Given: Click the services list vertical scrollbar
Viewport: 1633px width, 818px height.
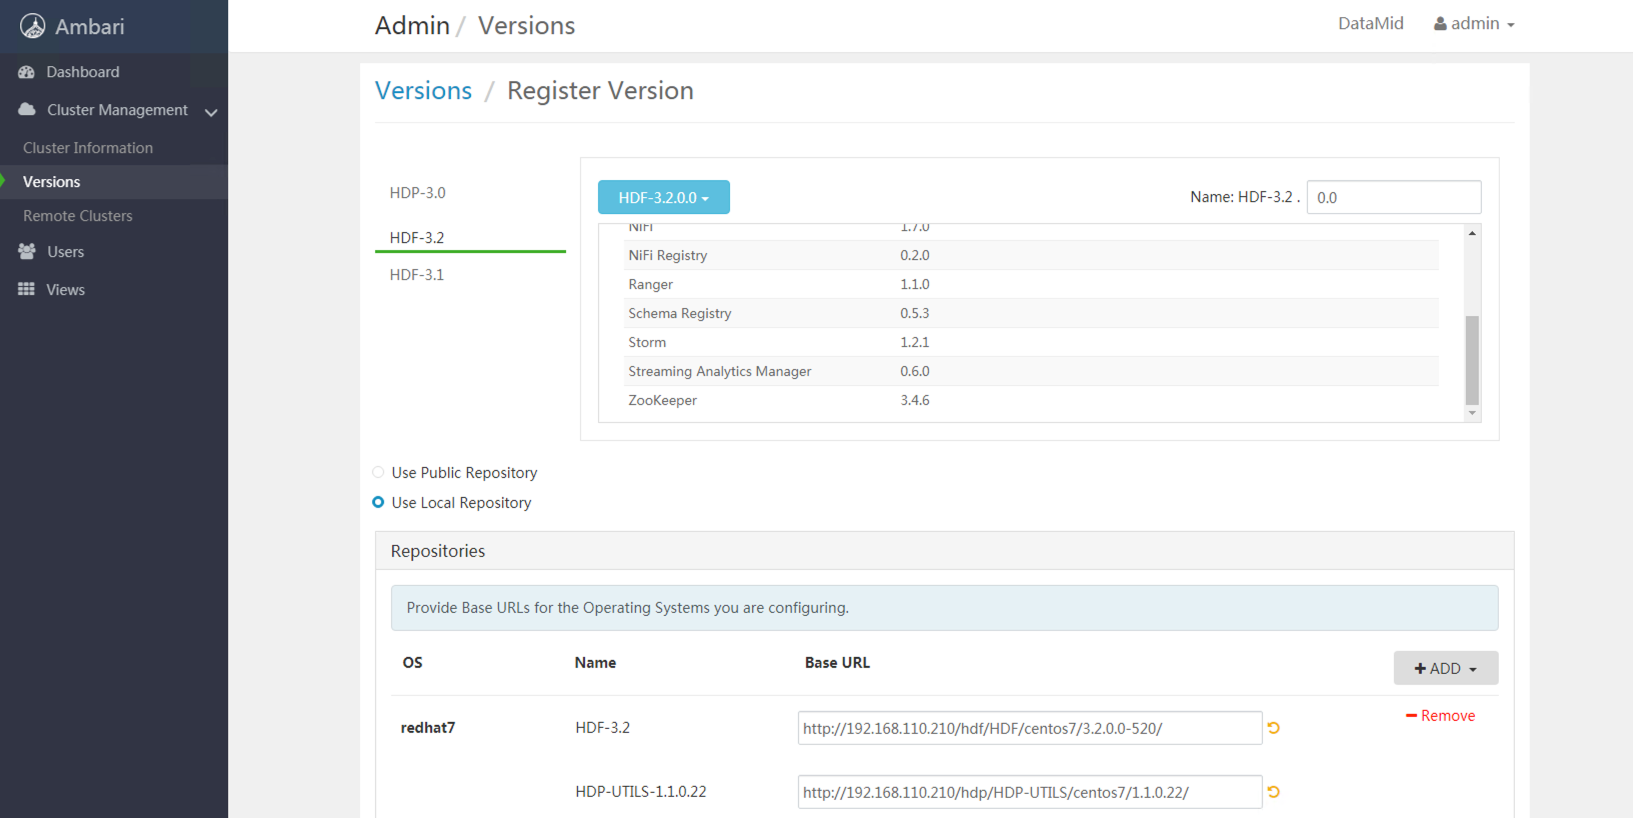Looking at the screenshot, I should [x=1471, y=360].
